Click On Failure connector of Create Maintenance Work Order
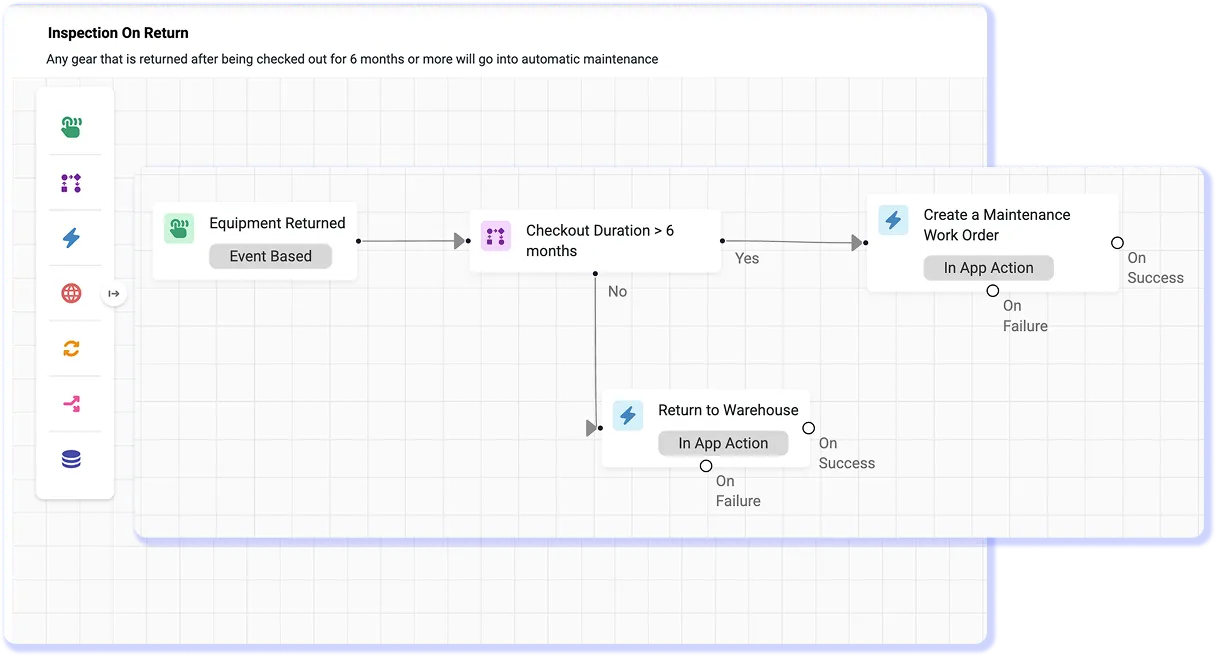The height and width of the screenshot is (656, 1216). point(992,291)
